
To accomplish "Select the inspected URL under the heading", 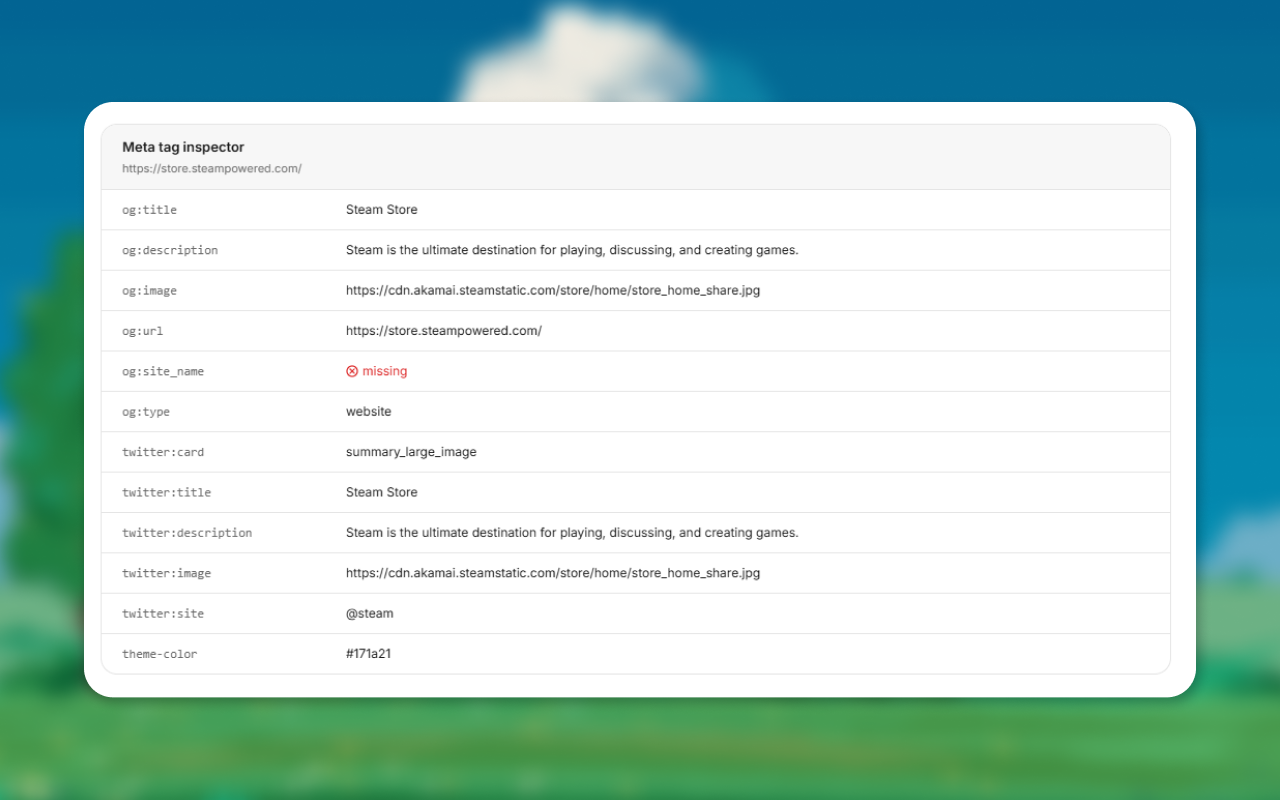I will (x=212, y=169).
